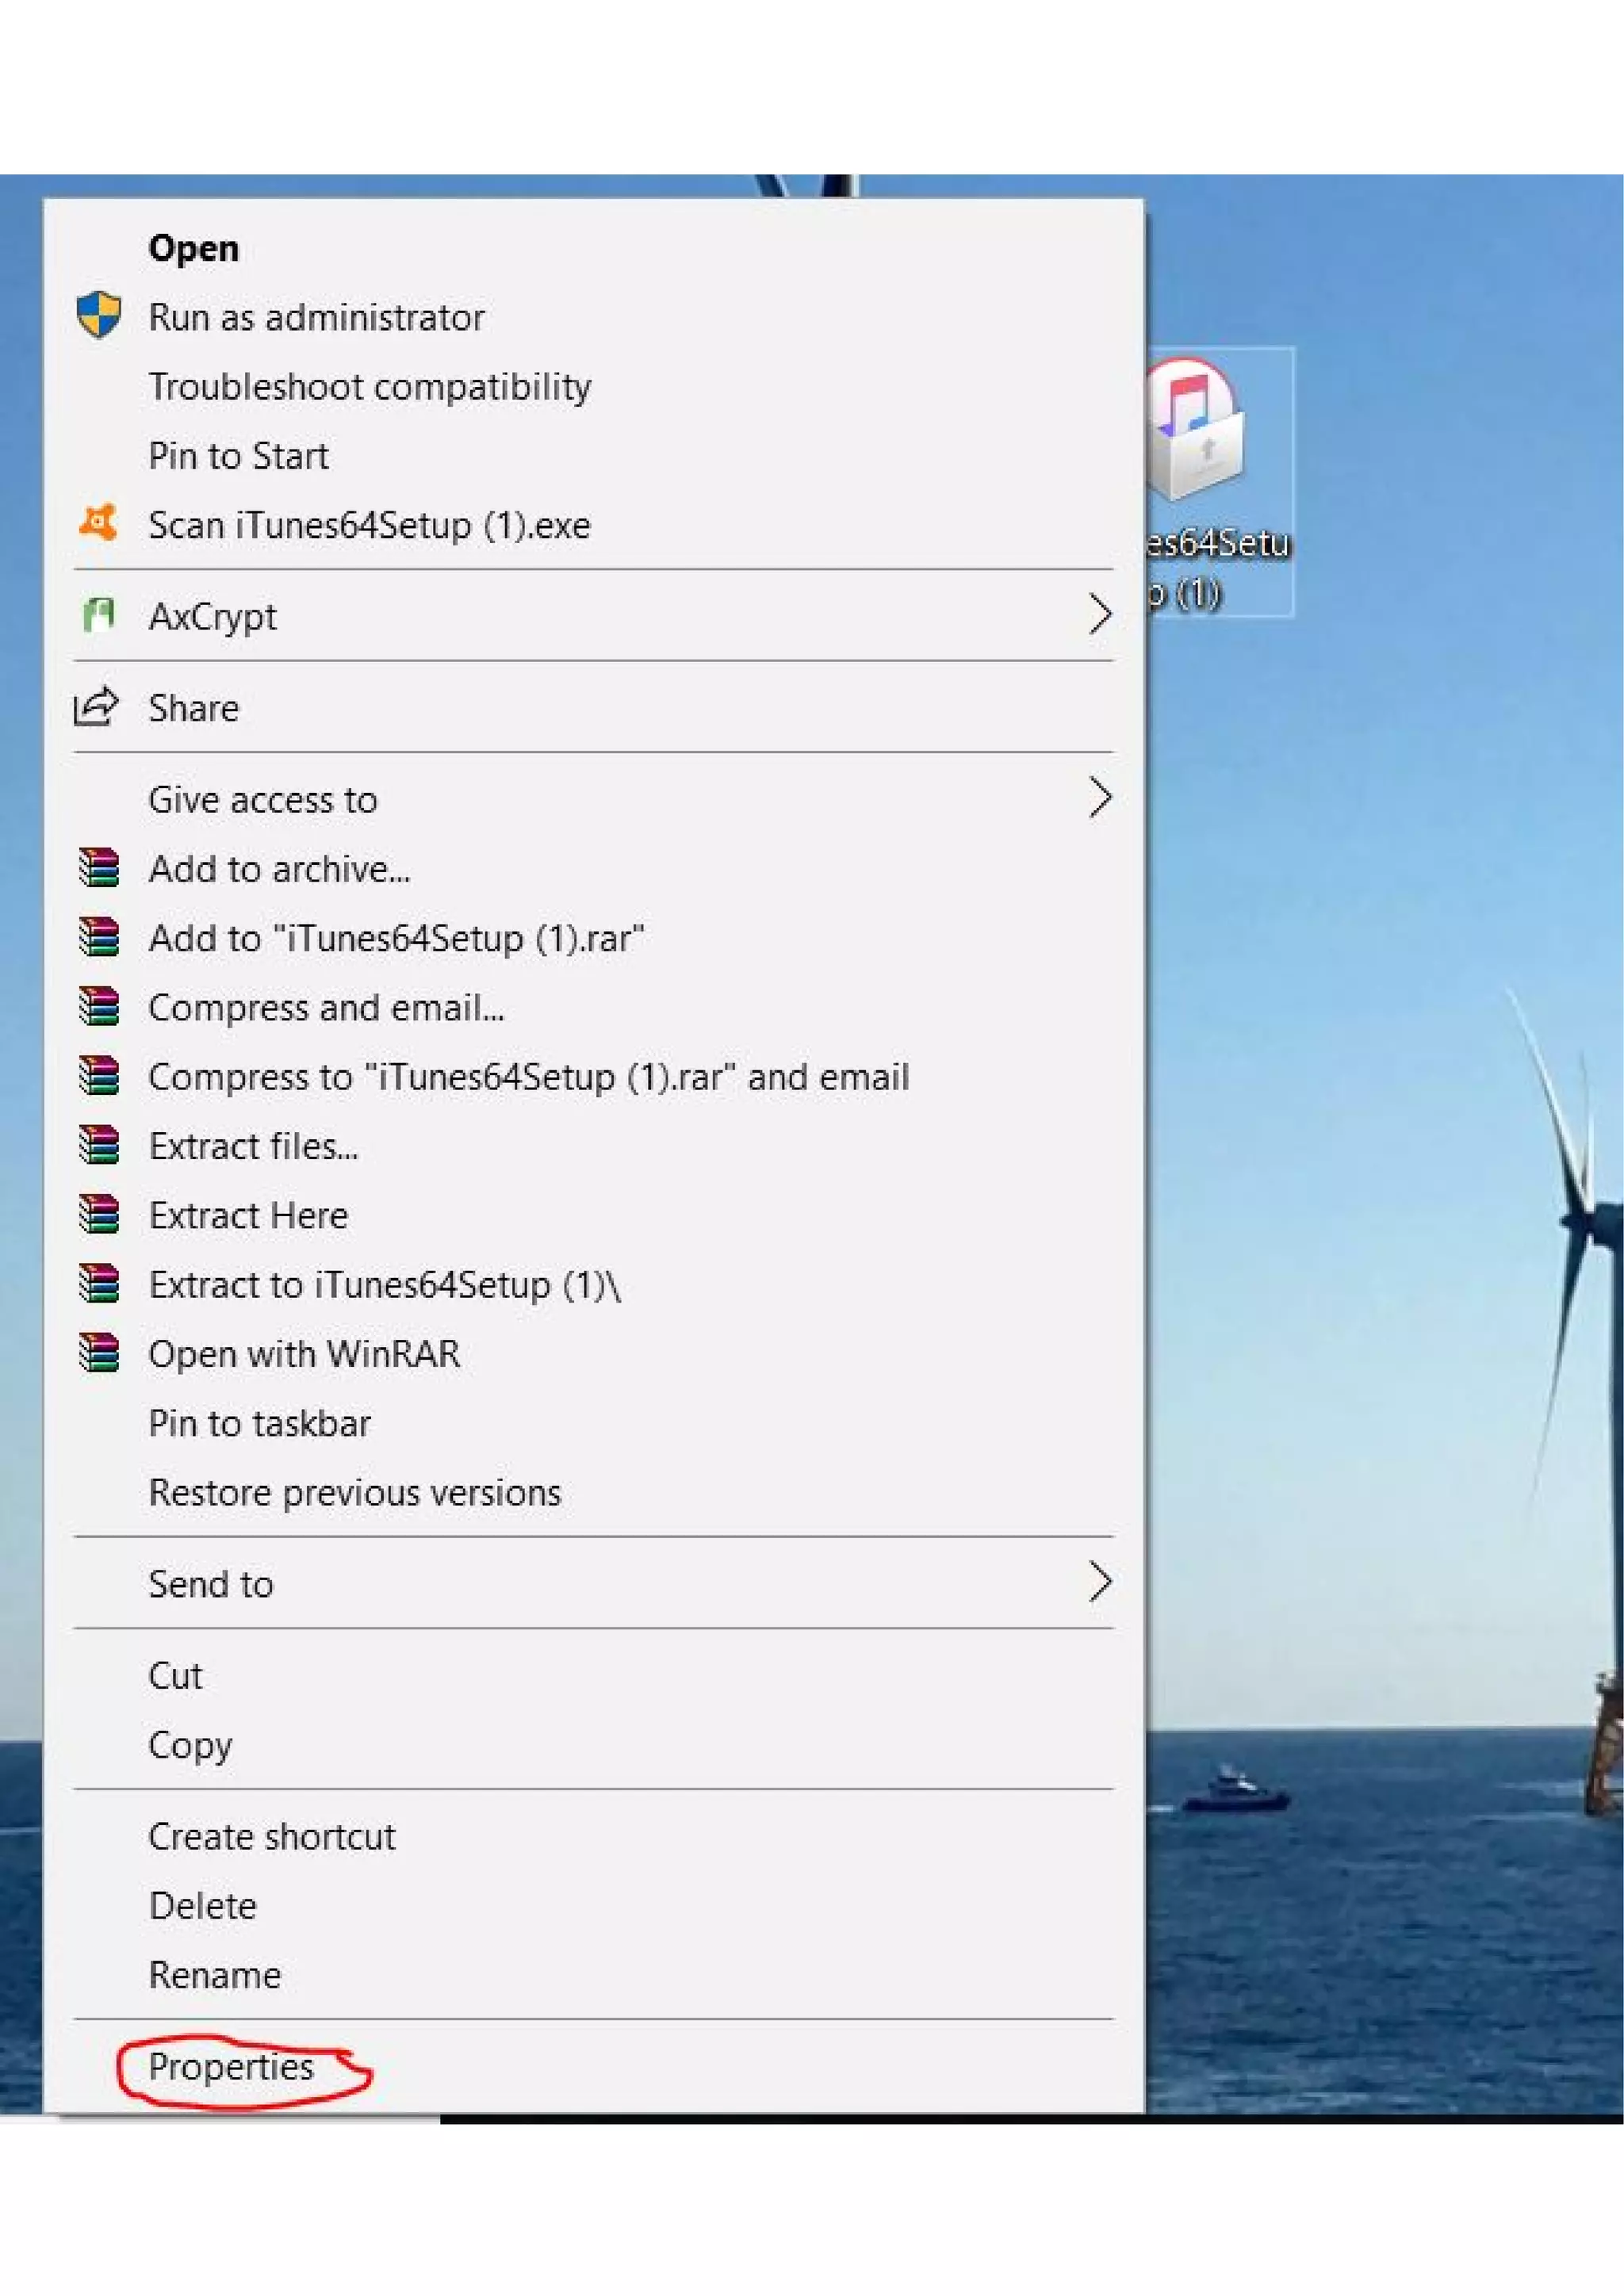Click WinRAR icon beside Compress and email...

99,1006
